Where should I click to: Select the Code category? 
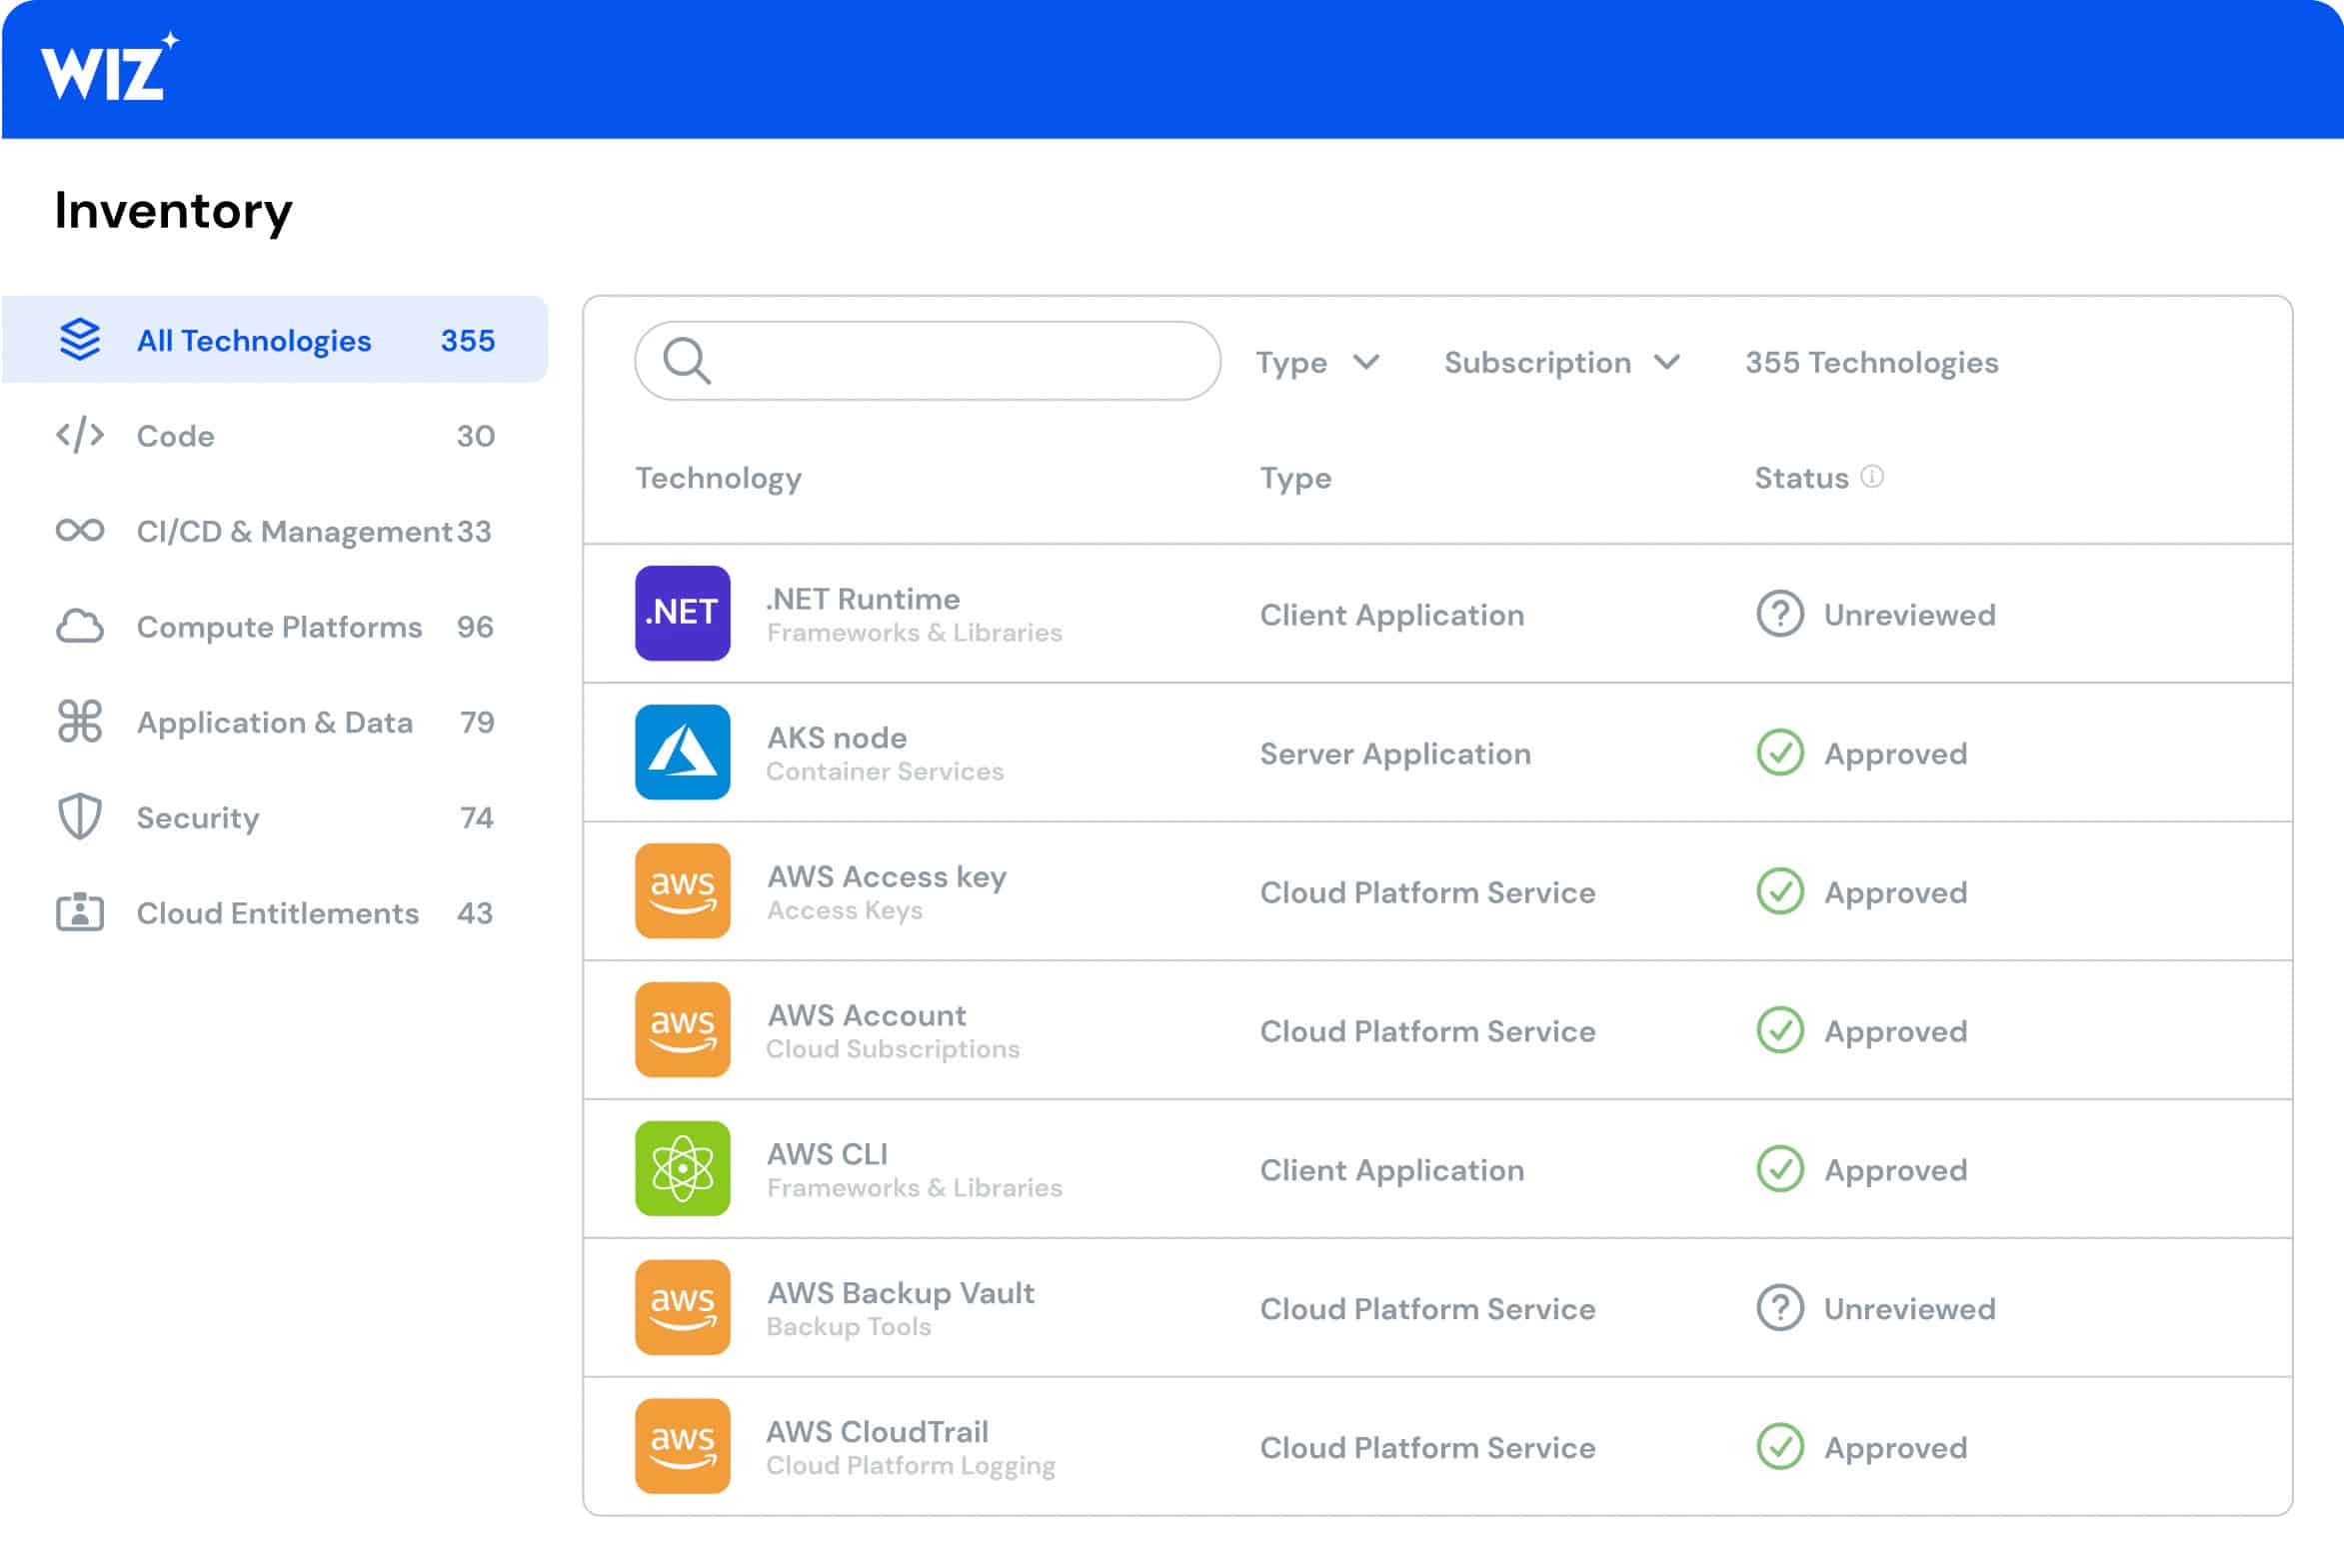click(x=275, y=436)
